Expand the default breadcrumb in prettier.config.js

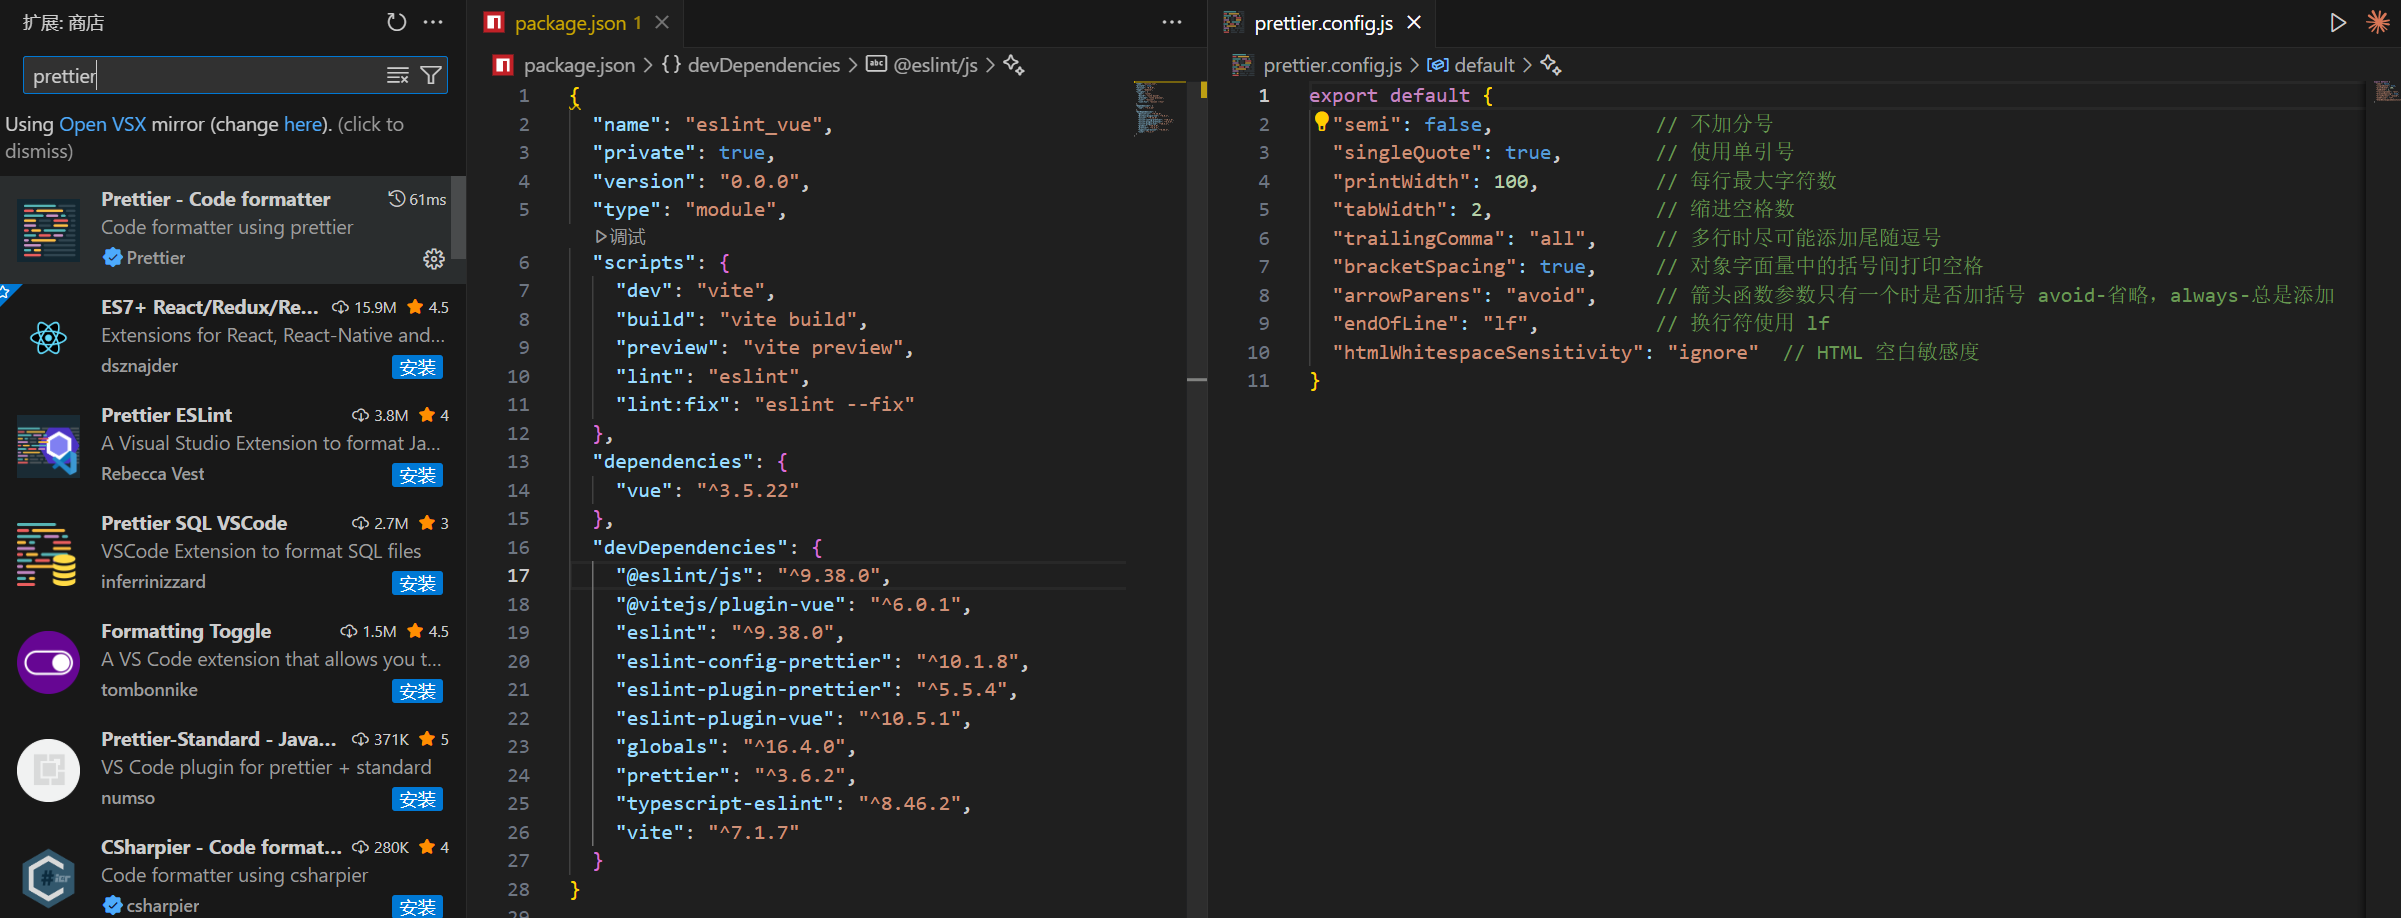click(1483, 65)
